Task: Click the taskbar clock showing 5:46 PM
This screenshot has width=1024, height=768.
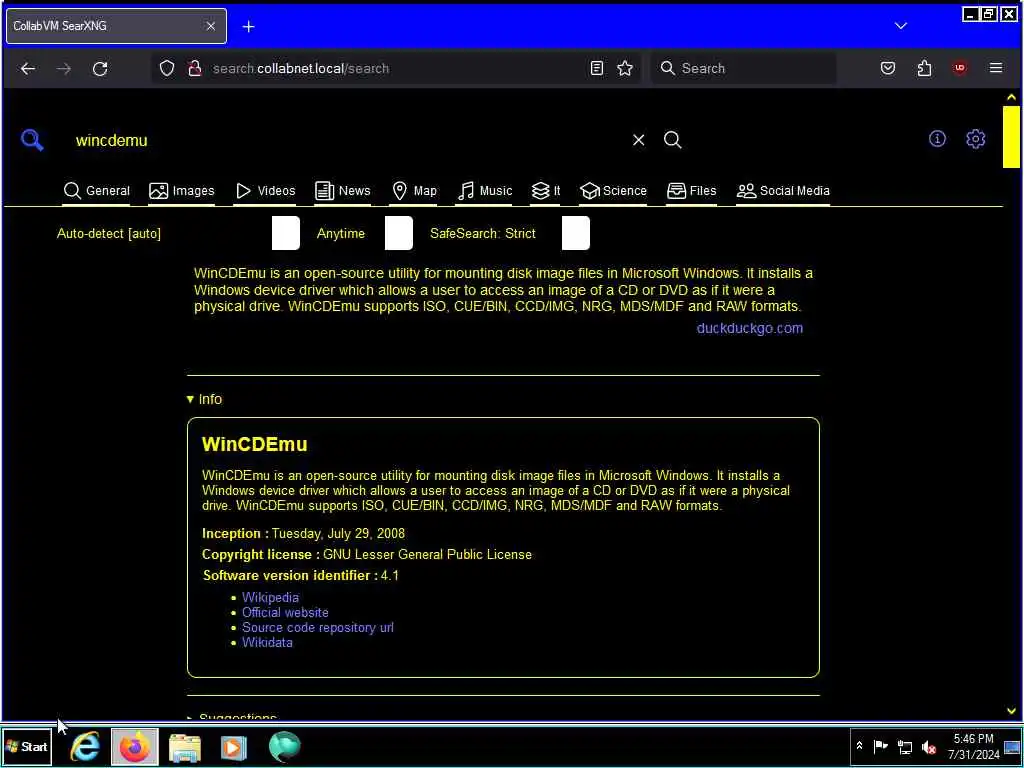Action: [973, 746]
